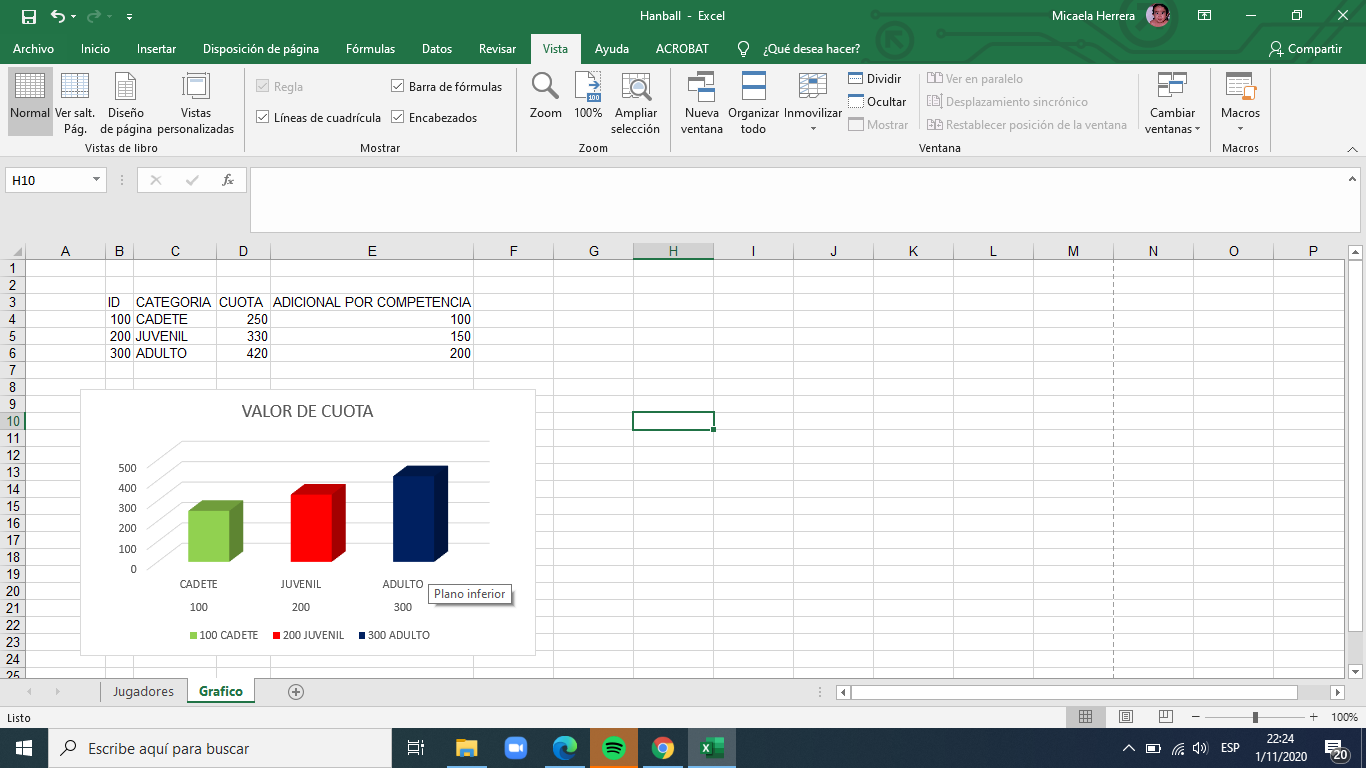
Task: Toggle Líneas de cuadrícula checkbox
Action: tap(263, 117)
